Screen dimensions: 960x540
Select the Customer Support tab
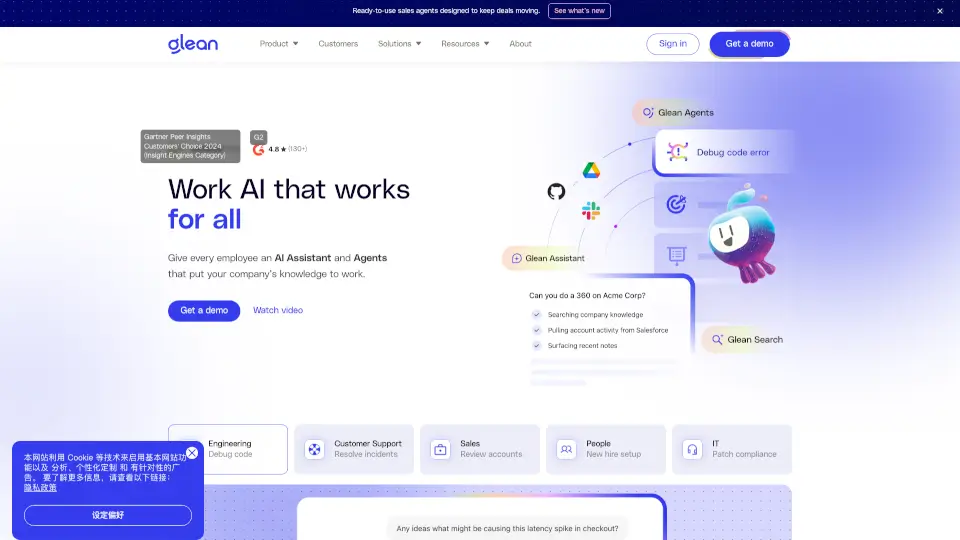click(354, 449)
